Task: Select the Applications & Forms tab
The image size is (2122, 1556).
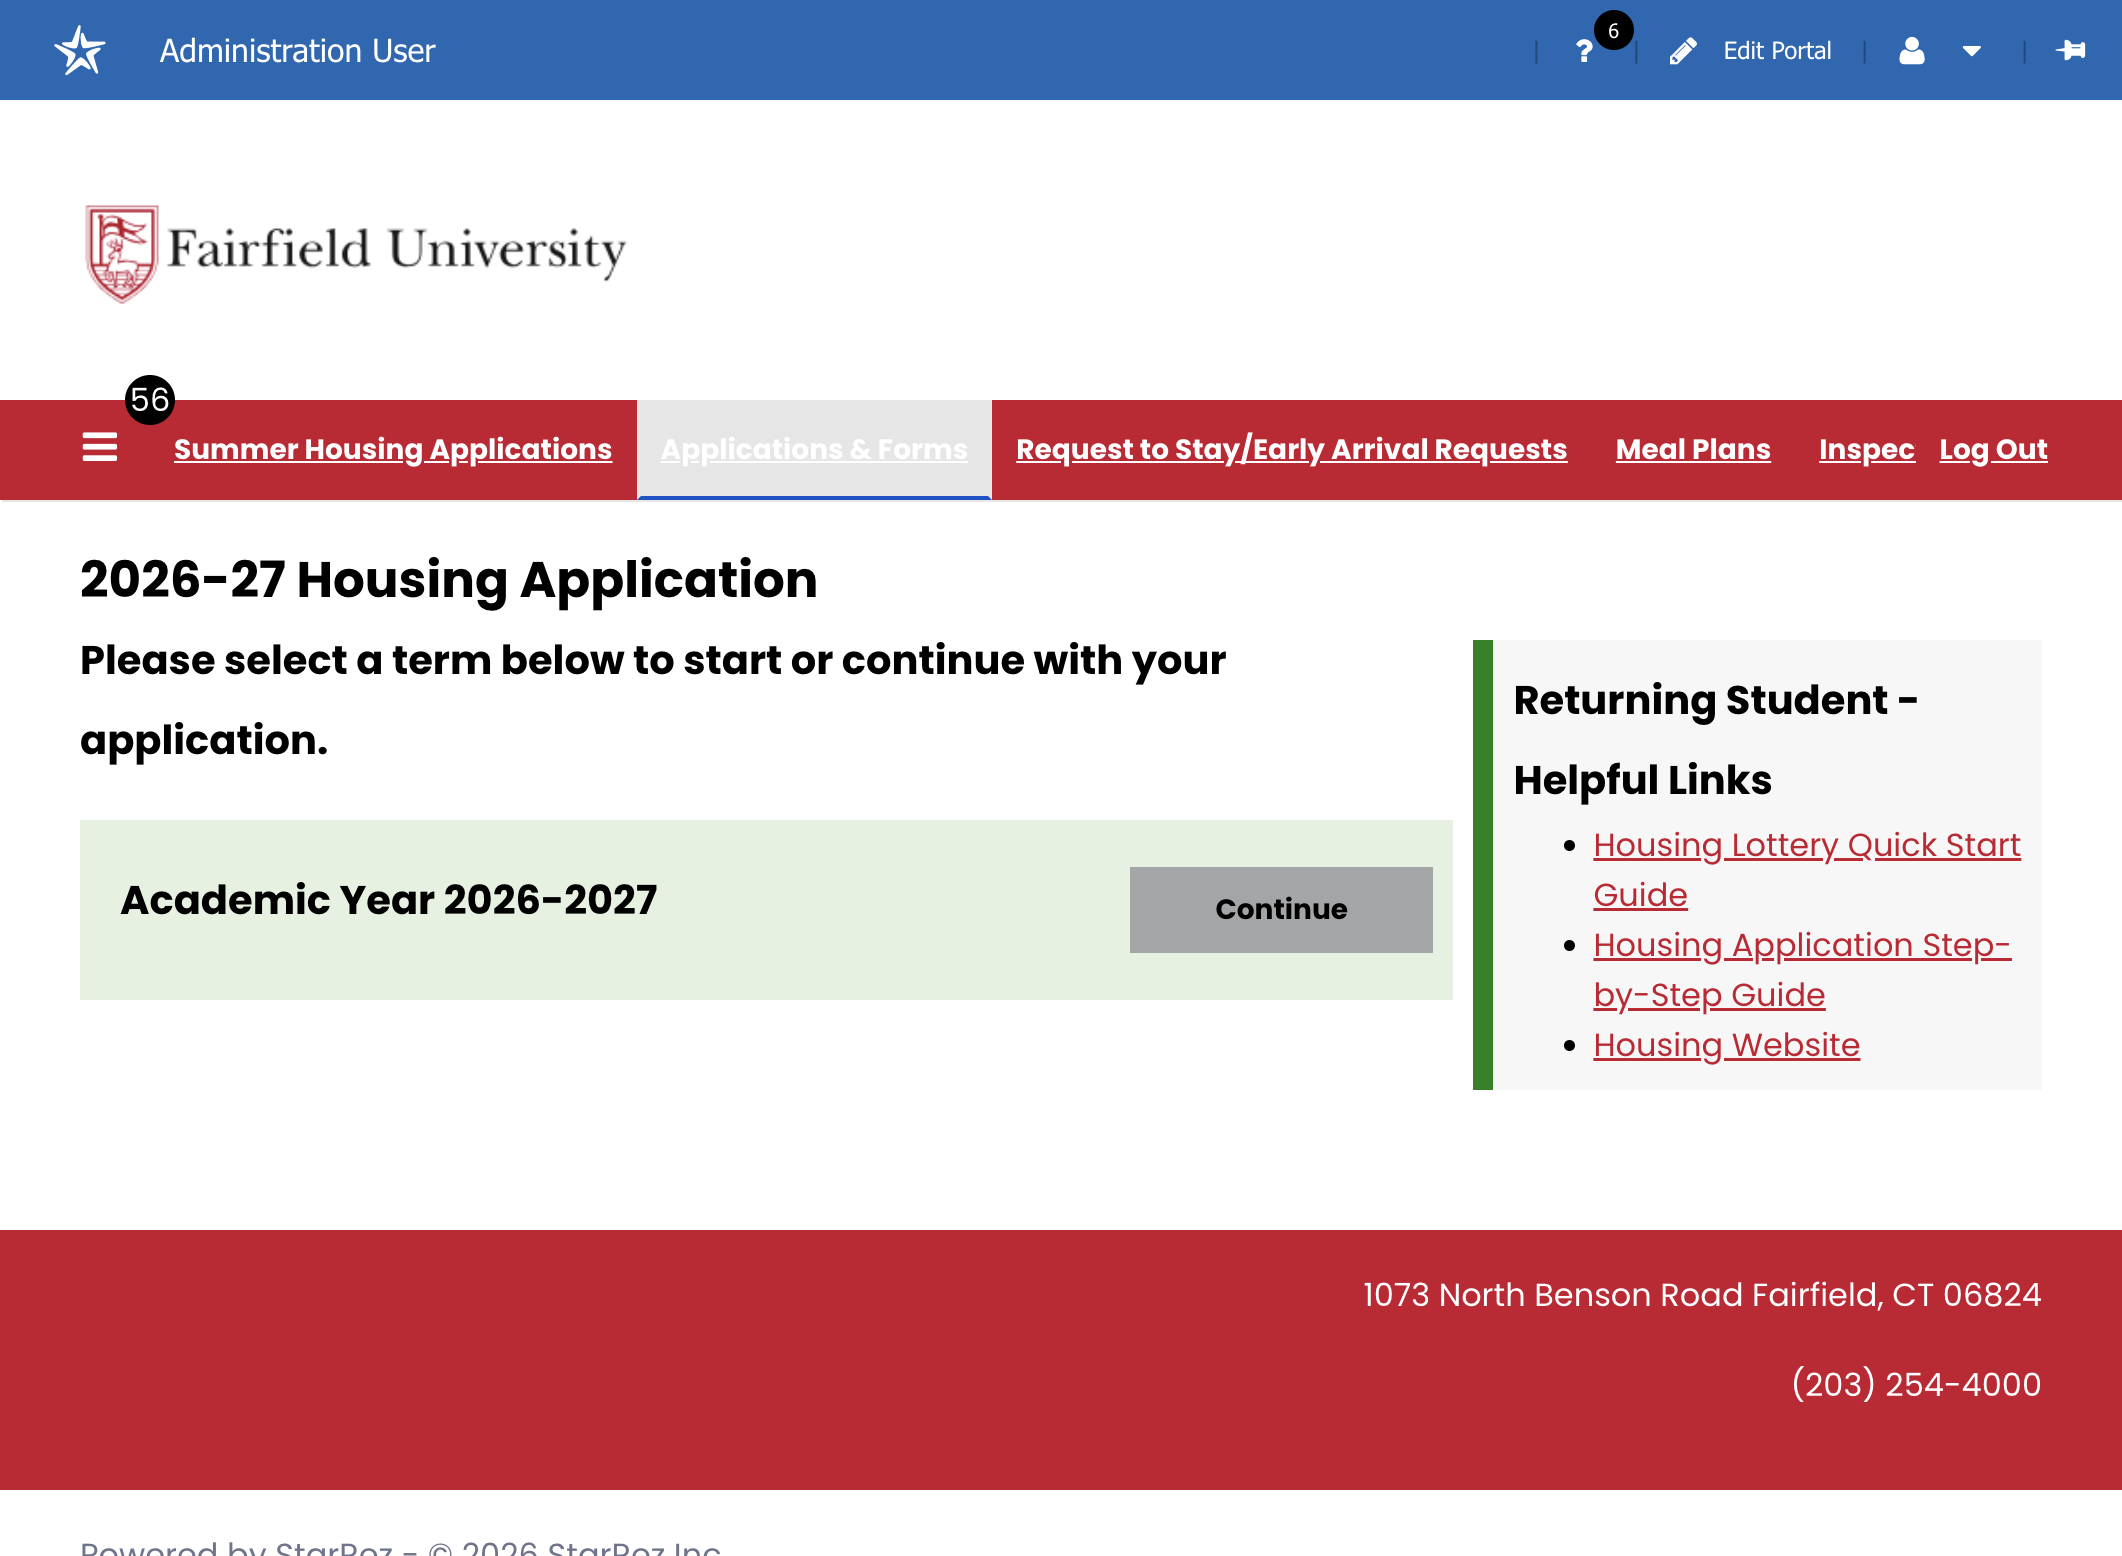Action: coord(814,449)
